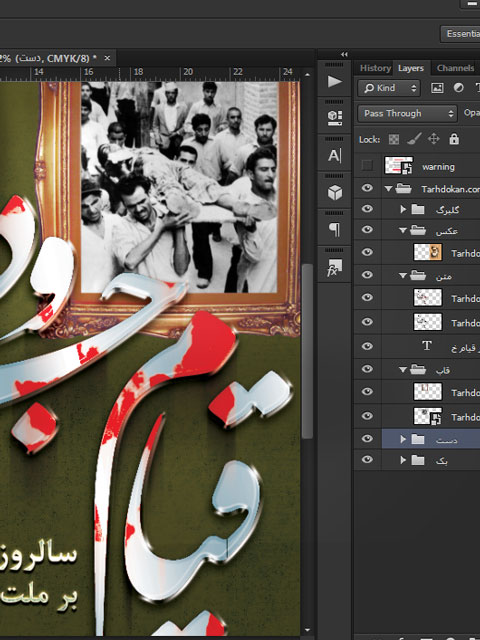
Task: Select second layer thumbnail in متن group
Action: pyautogui.click(x=427, y=322)
